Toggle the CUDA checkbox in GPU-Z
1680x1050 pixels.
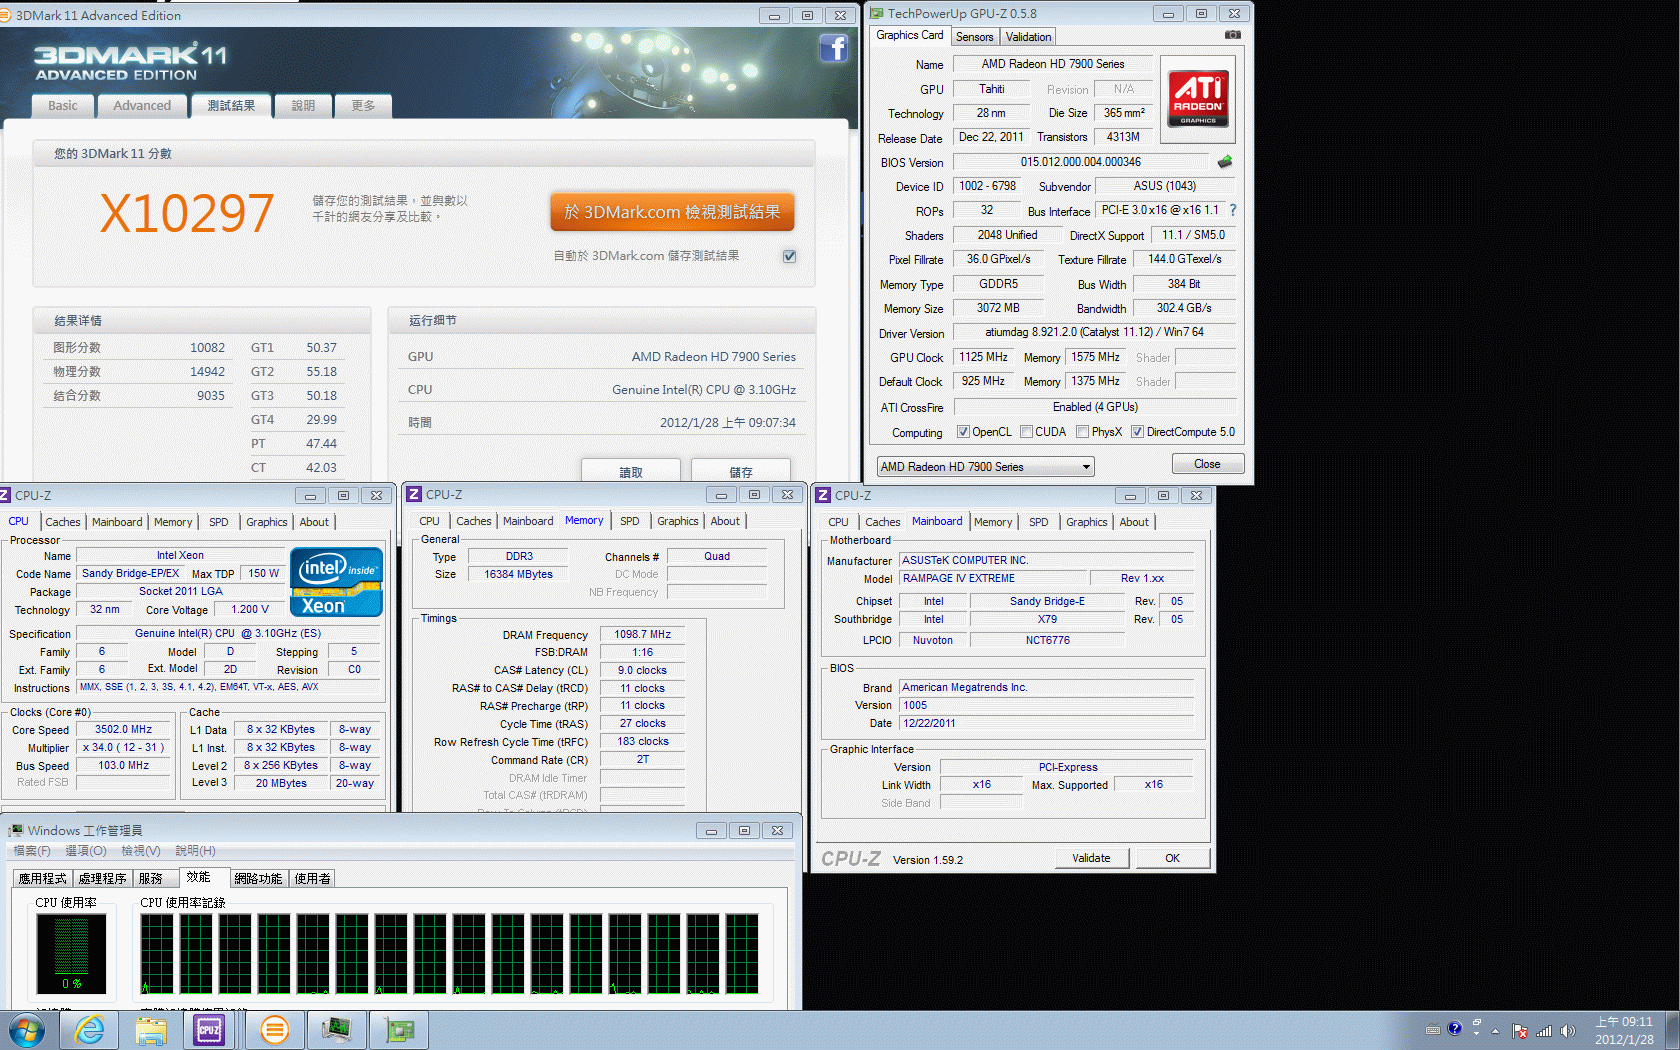click(1026, 432)
